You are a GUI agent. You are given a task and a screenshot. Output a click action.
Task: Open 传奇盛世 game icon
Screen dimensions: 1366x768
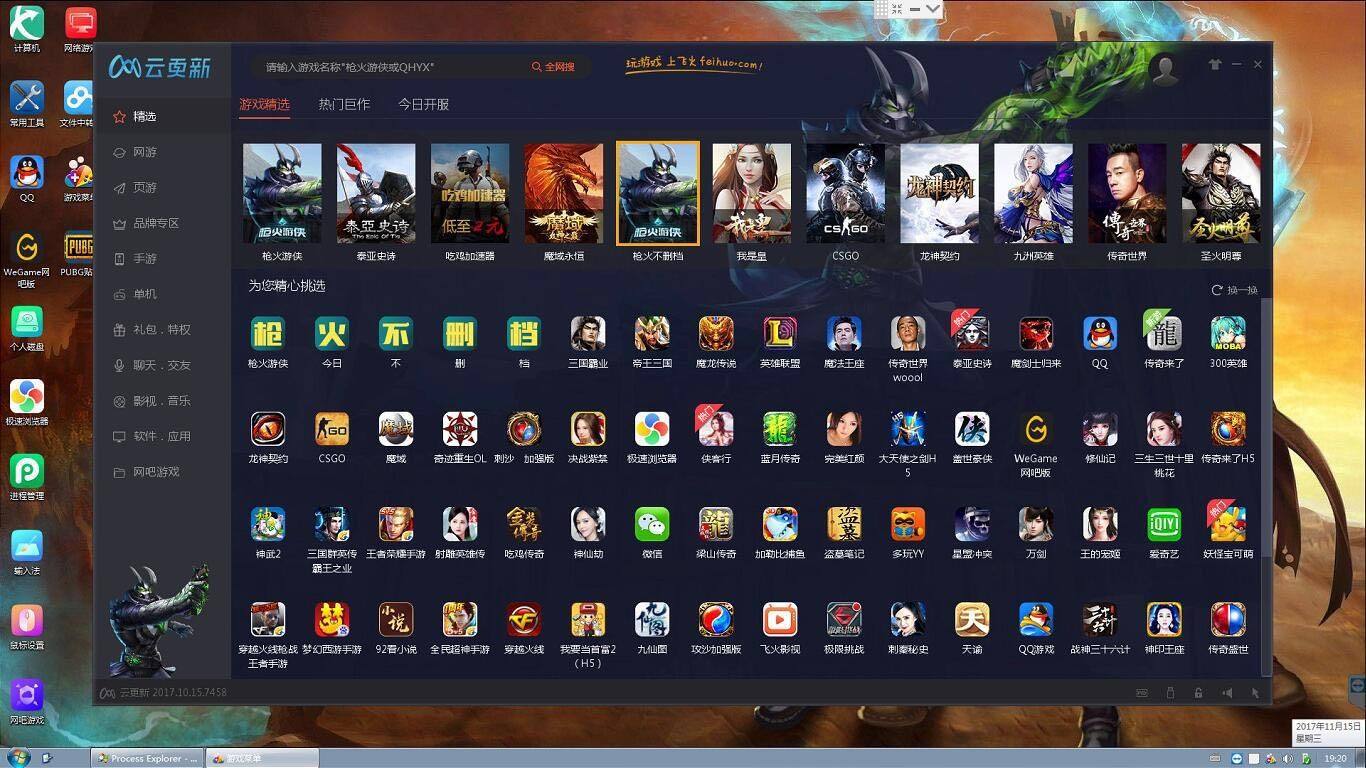click(x=1228, y=619)
